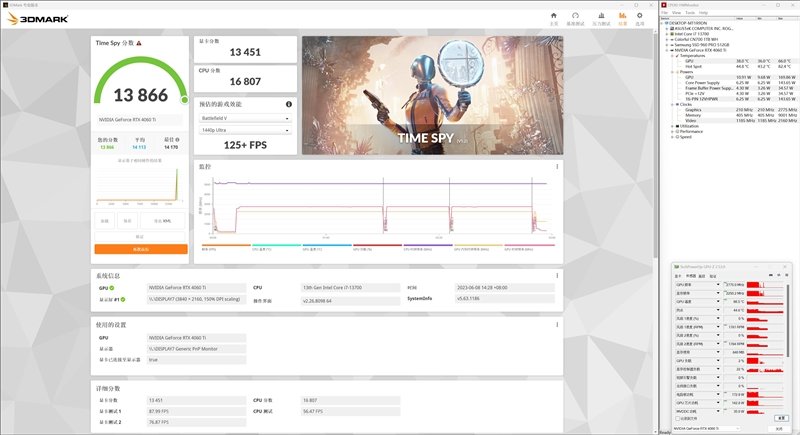Open the 3DMark options gear icon
Viewport: 800px width, 435px height.
[639, 16]
